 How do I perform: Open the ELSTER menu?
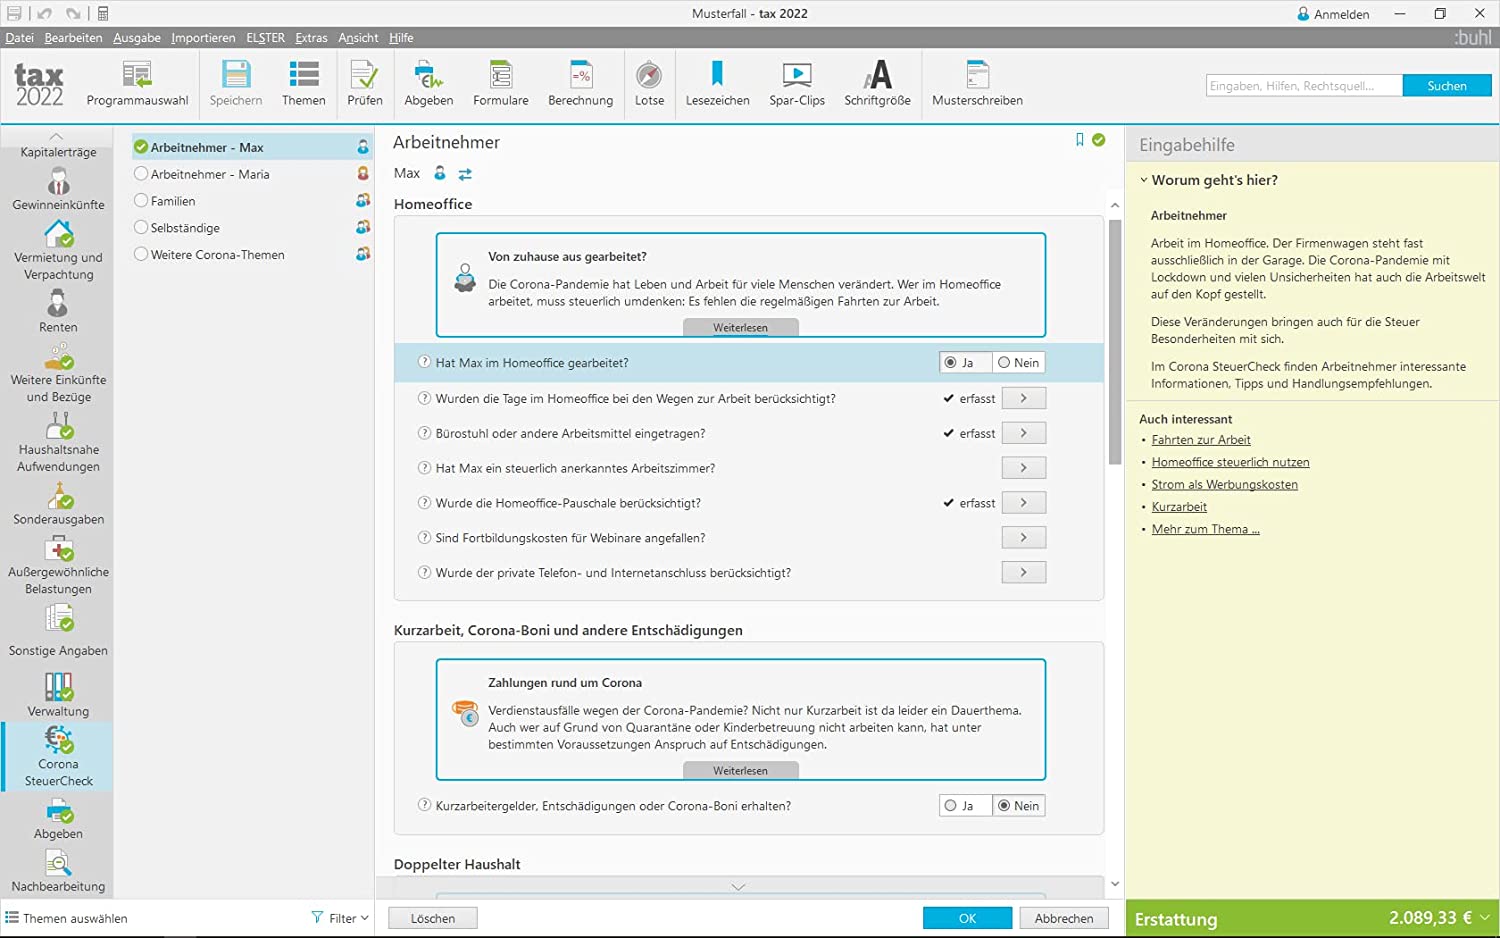265,38
